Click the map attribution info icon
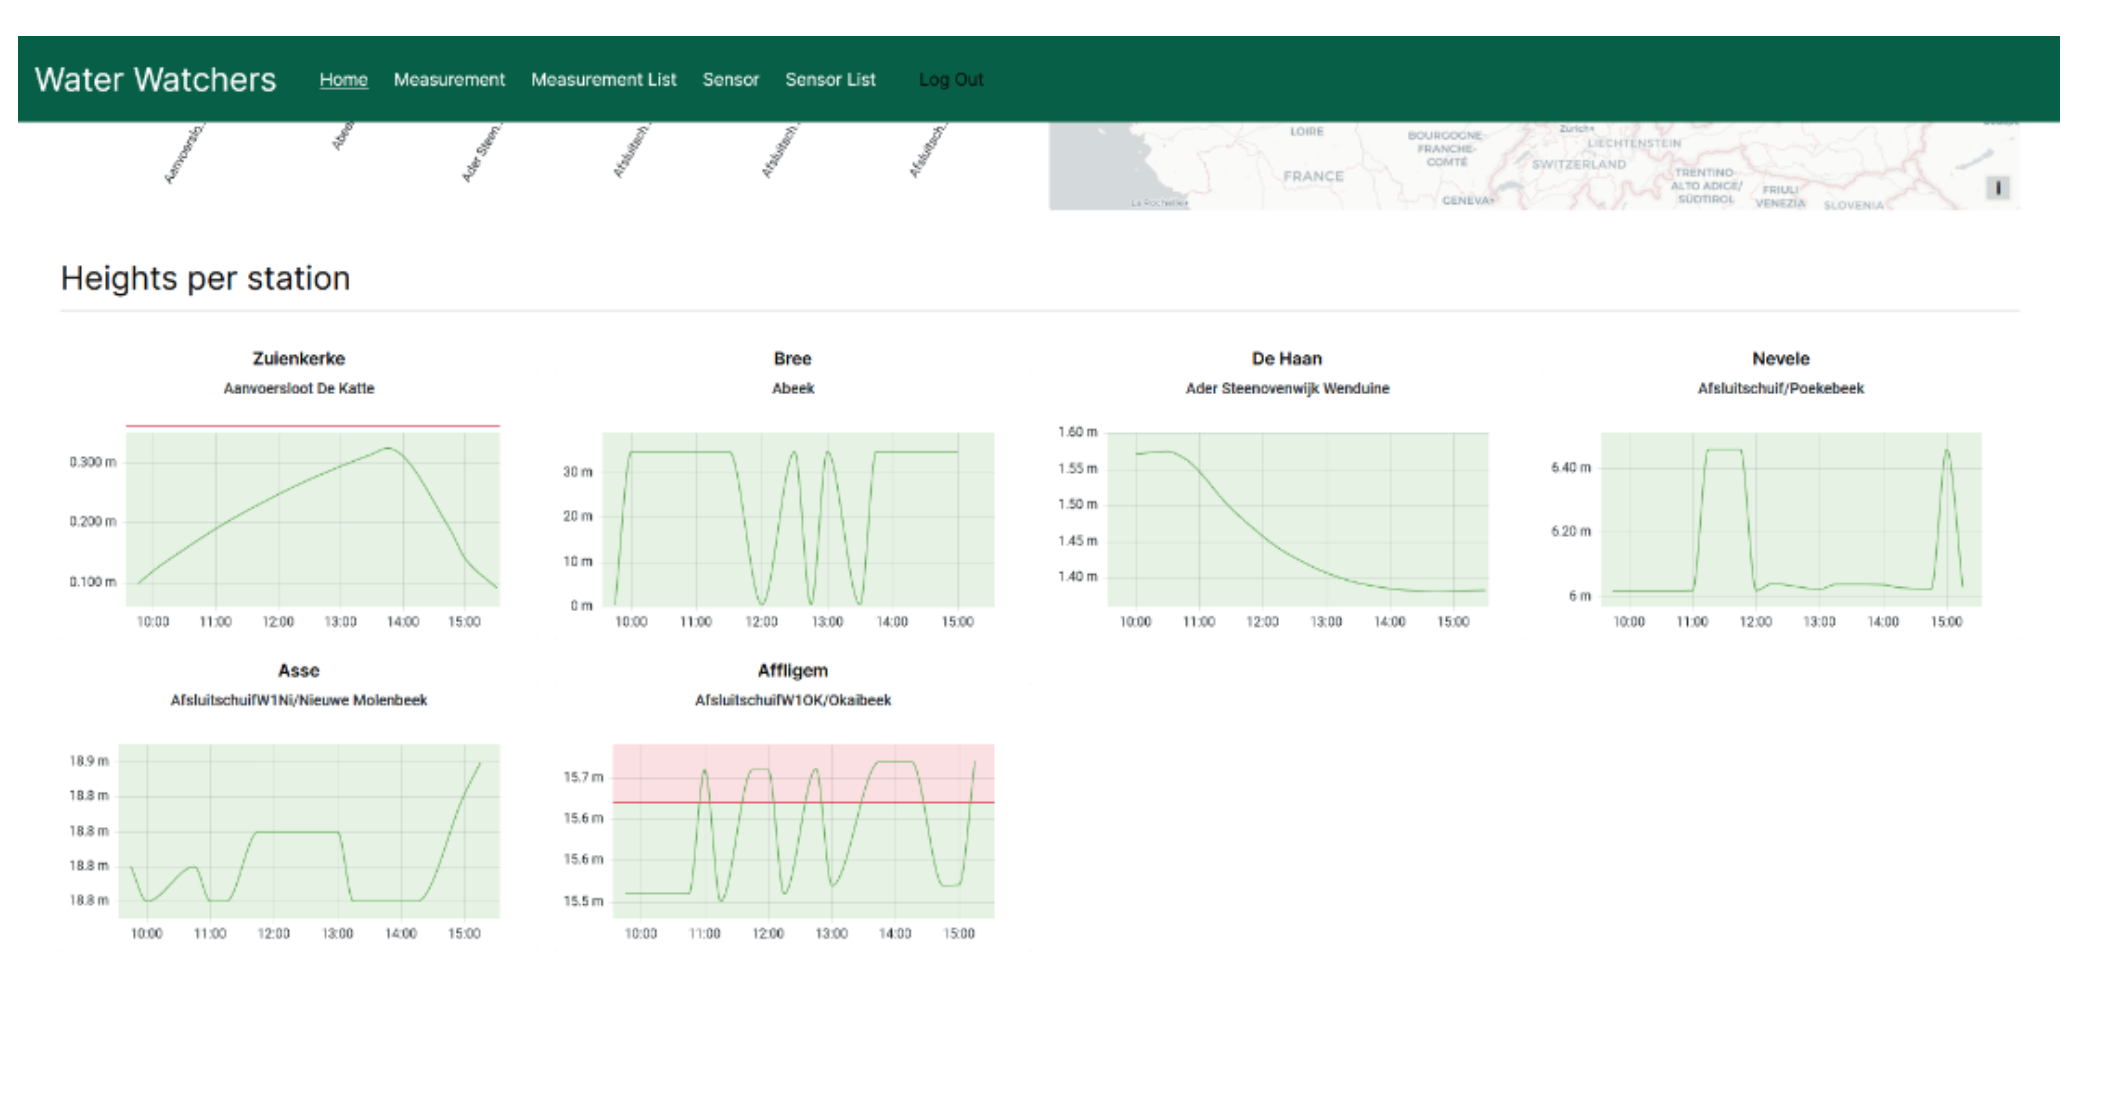The height and width of the screenshot is (1096, 2116). [1997, 187]
